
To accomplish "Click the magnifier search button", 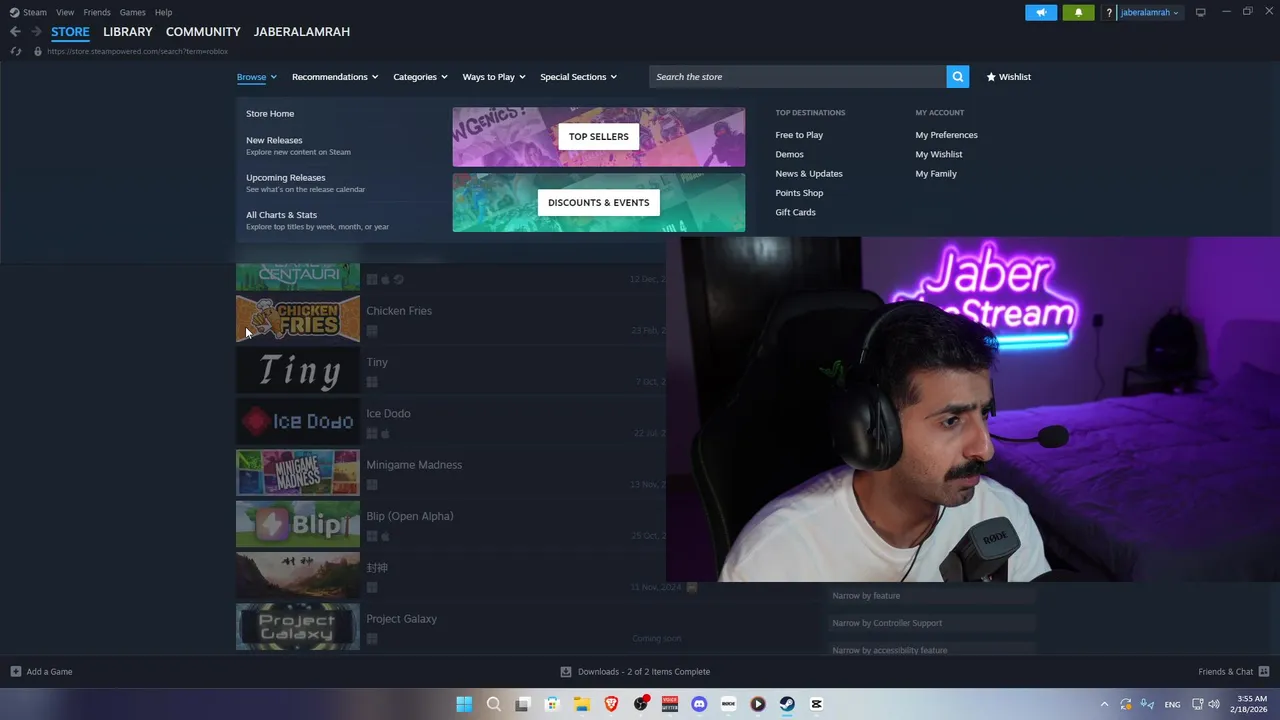I will click(958, 77).
